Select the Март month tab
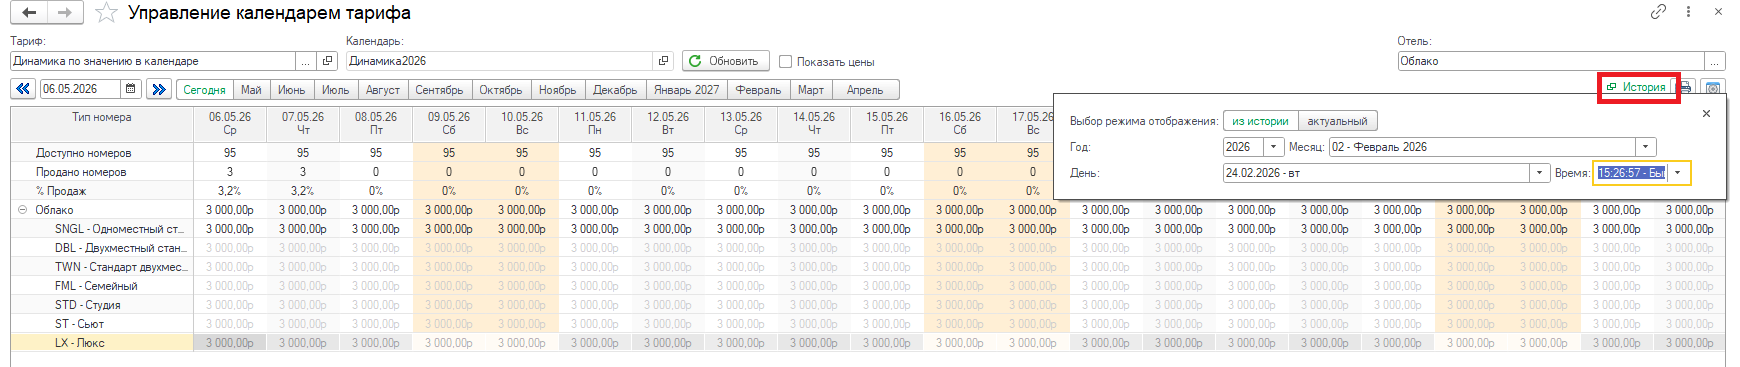The image size is (1740, 367). point(811,90)
